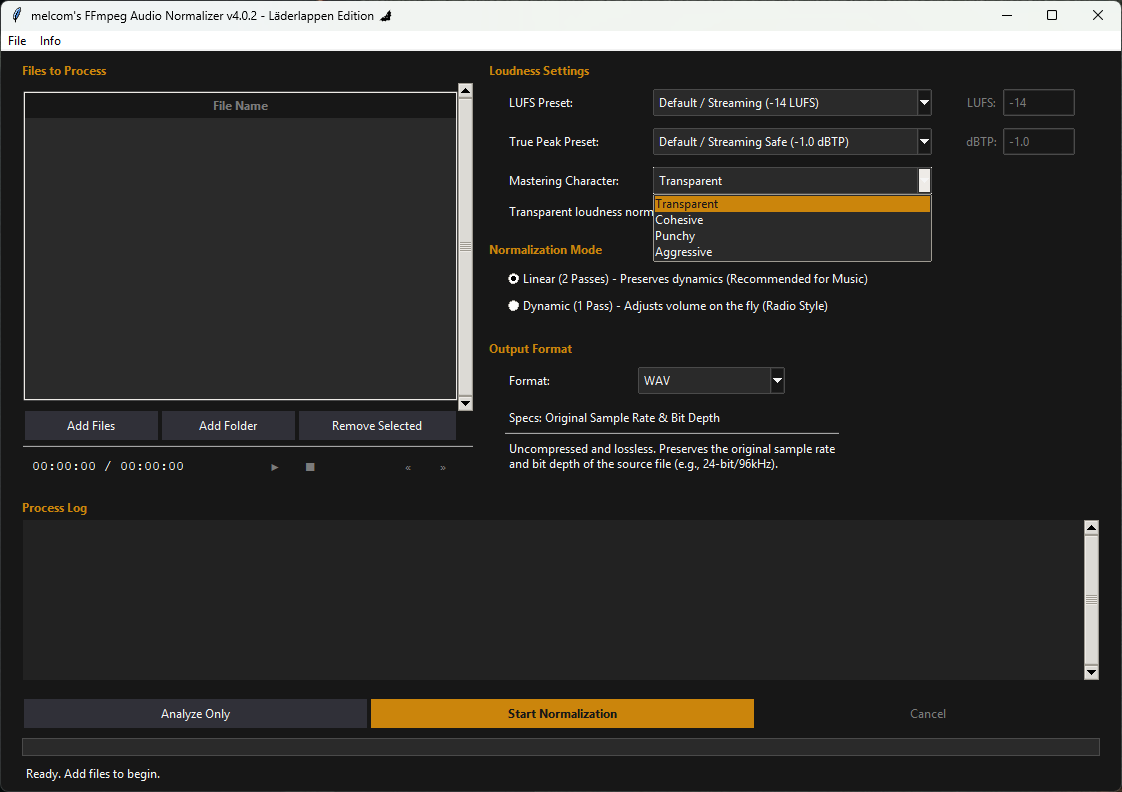
Task: Click the Files to Process heading
Action: pyautogui.click(x=64, y=71)
